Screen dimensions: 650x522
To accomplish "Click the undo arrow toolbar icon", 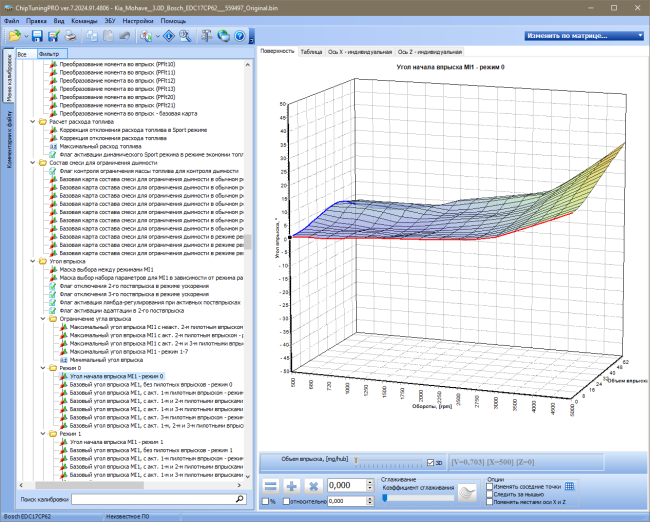I will coord(124,36).
